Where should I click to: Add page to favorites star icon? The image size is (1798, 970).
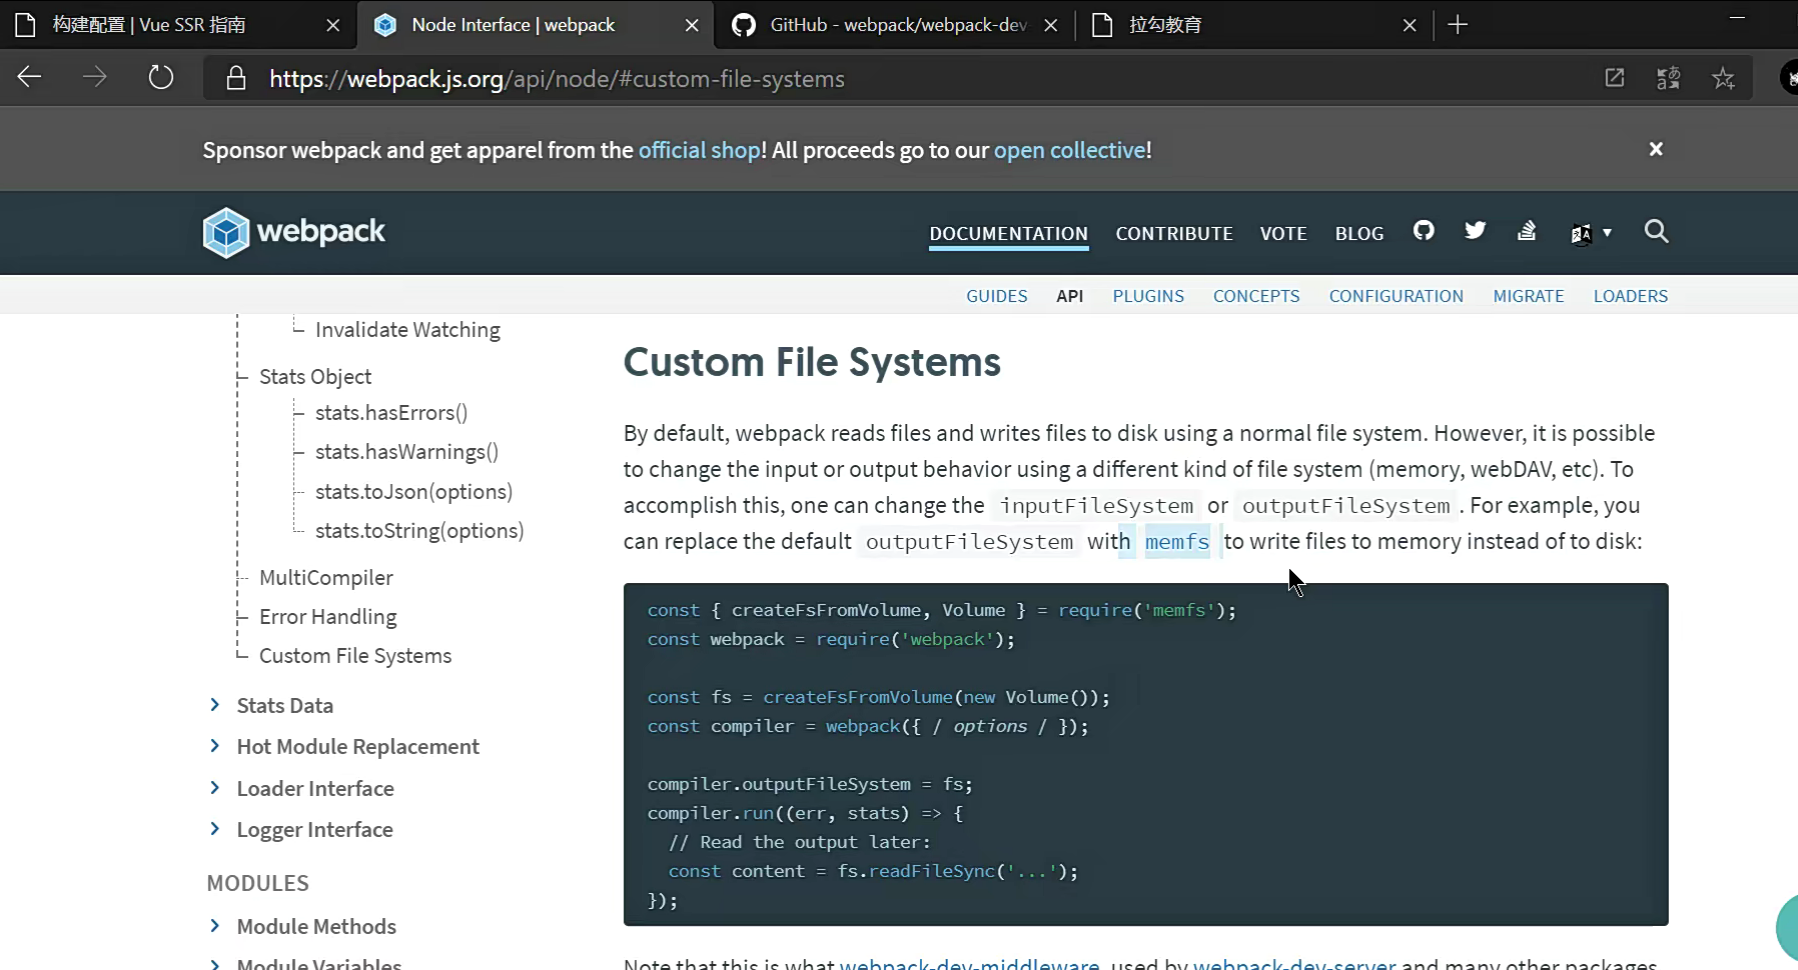coord(1722,78)
